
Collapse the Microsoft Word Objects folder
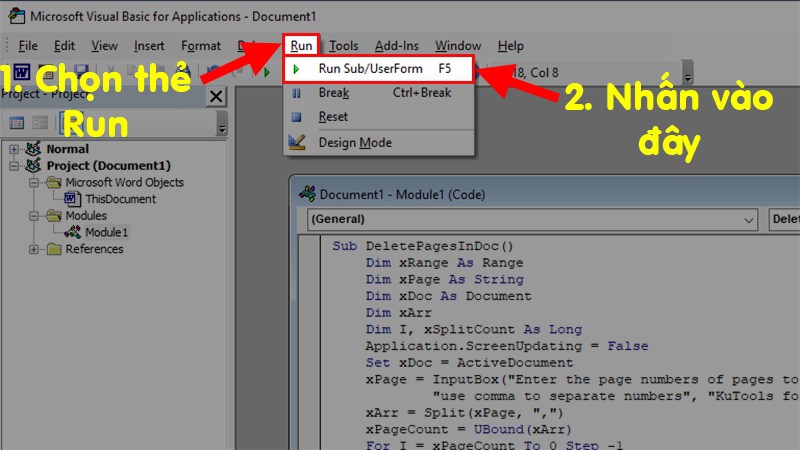[34, 182]
